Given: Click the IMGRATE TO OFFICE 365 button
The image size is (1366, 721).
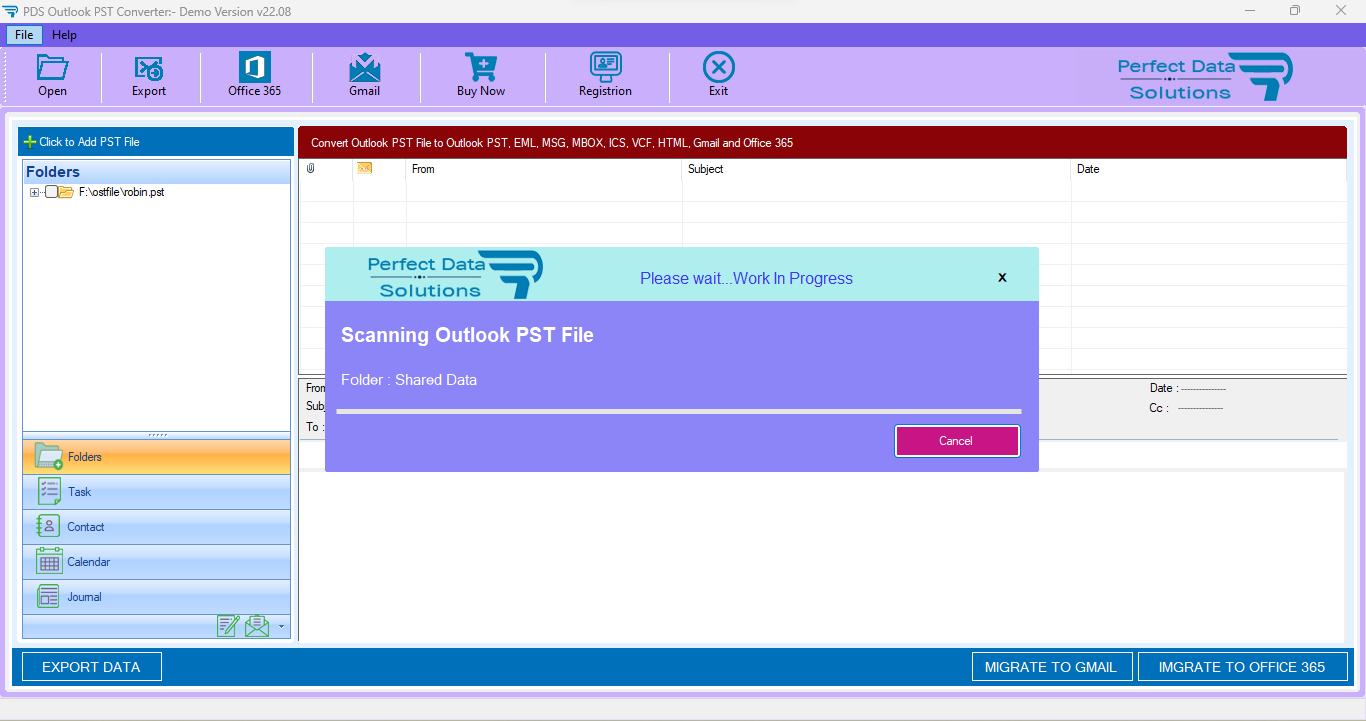Looking at the screenshot, I should click(1242, 667).
